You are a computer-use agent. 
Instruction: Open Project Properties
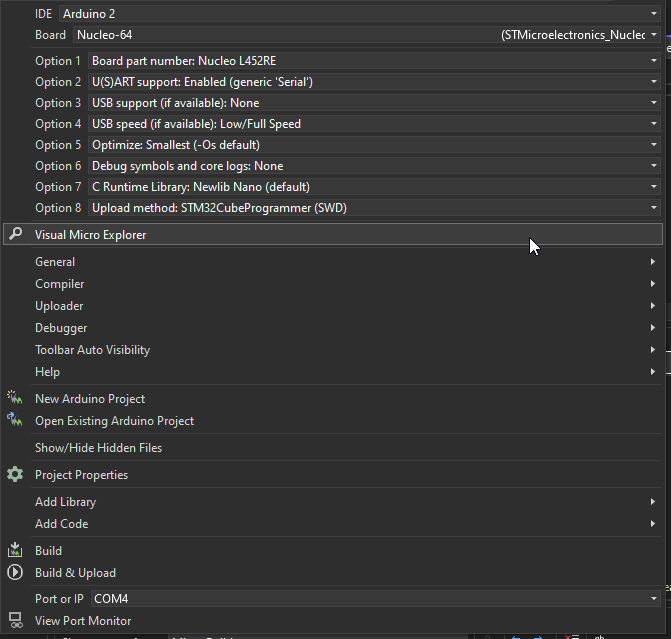333,475
